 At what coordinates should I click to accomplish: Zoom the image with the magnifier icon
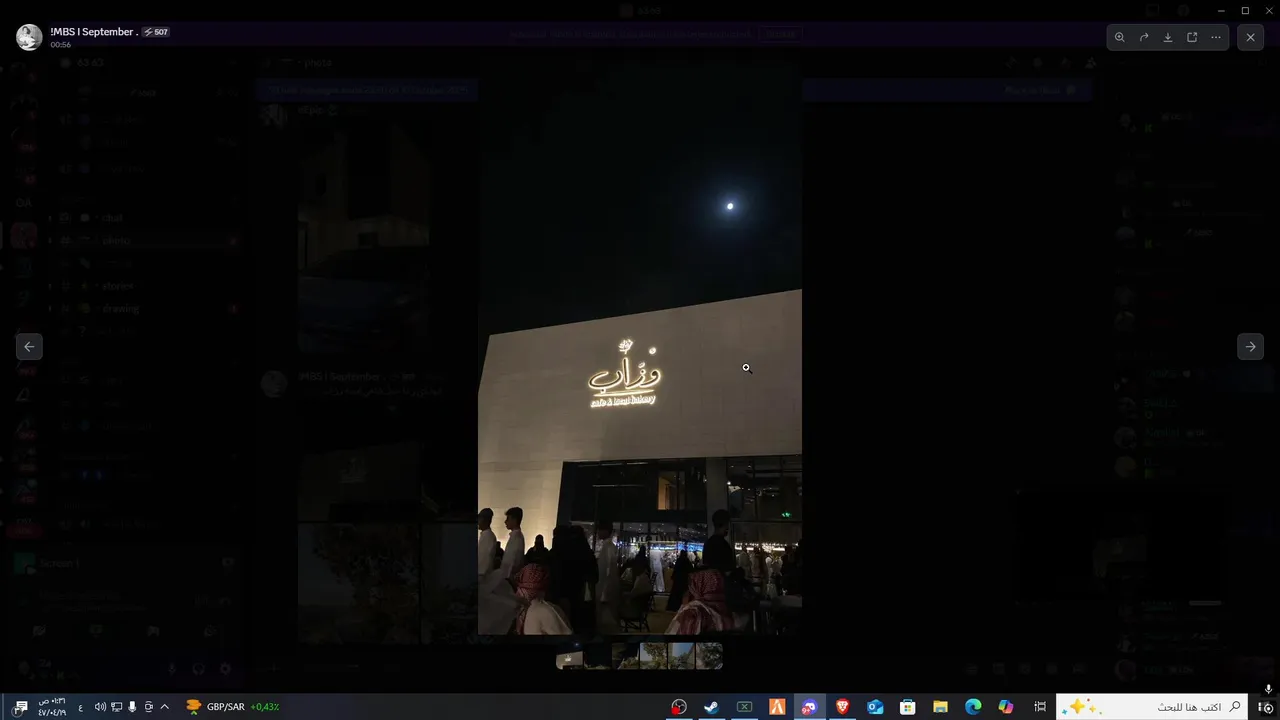(1119, 37)
